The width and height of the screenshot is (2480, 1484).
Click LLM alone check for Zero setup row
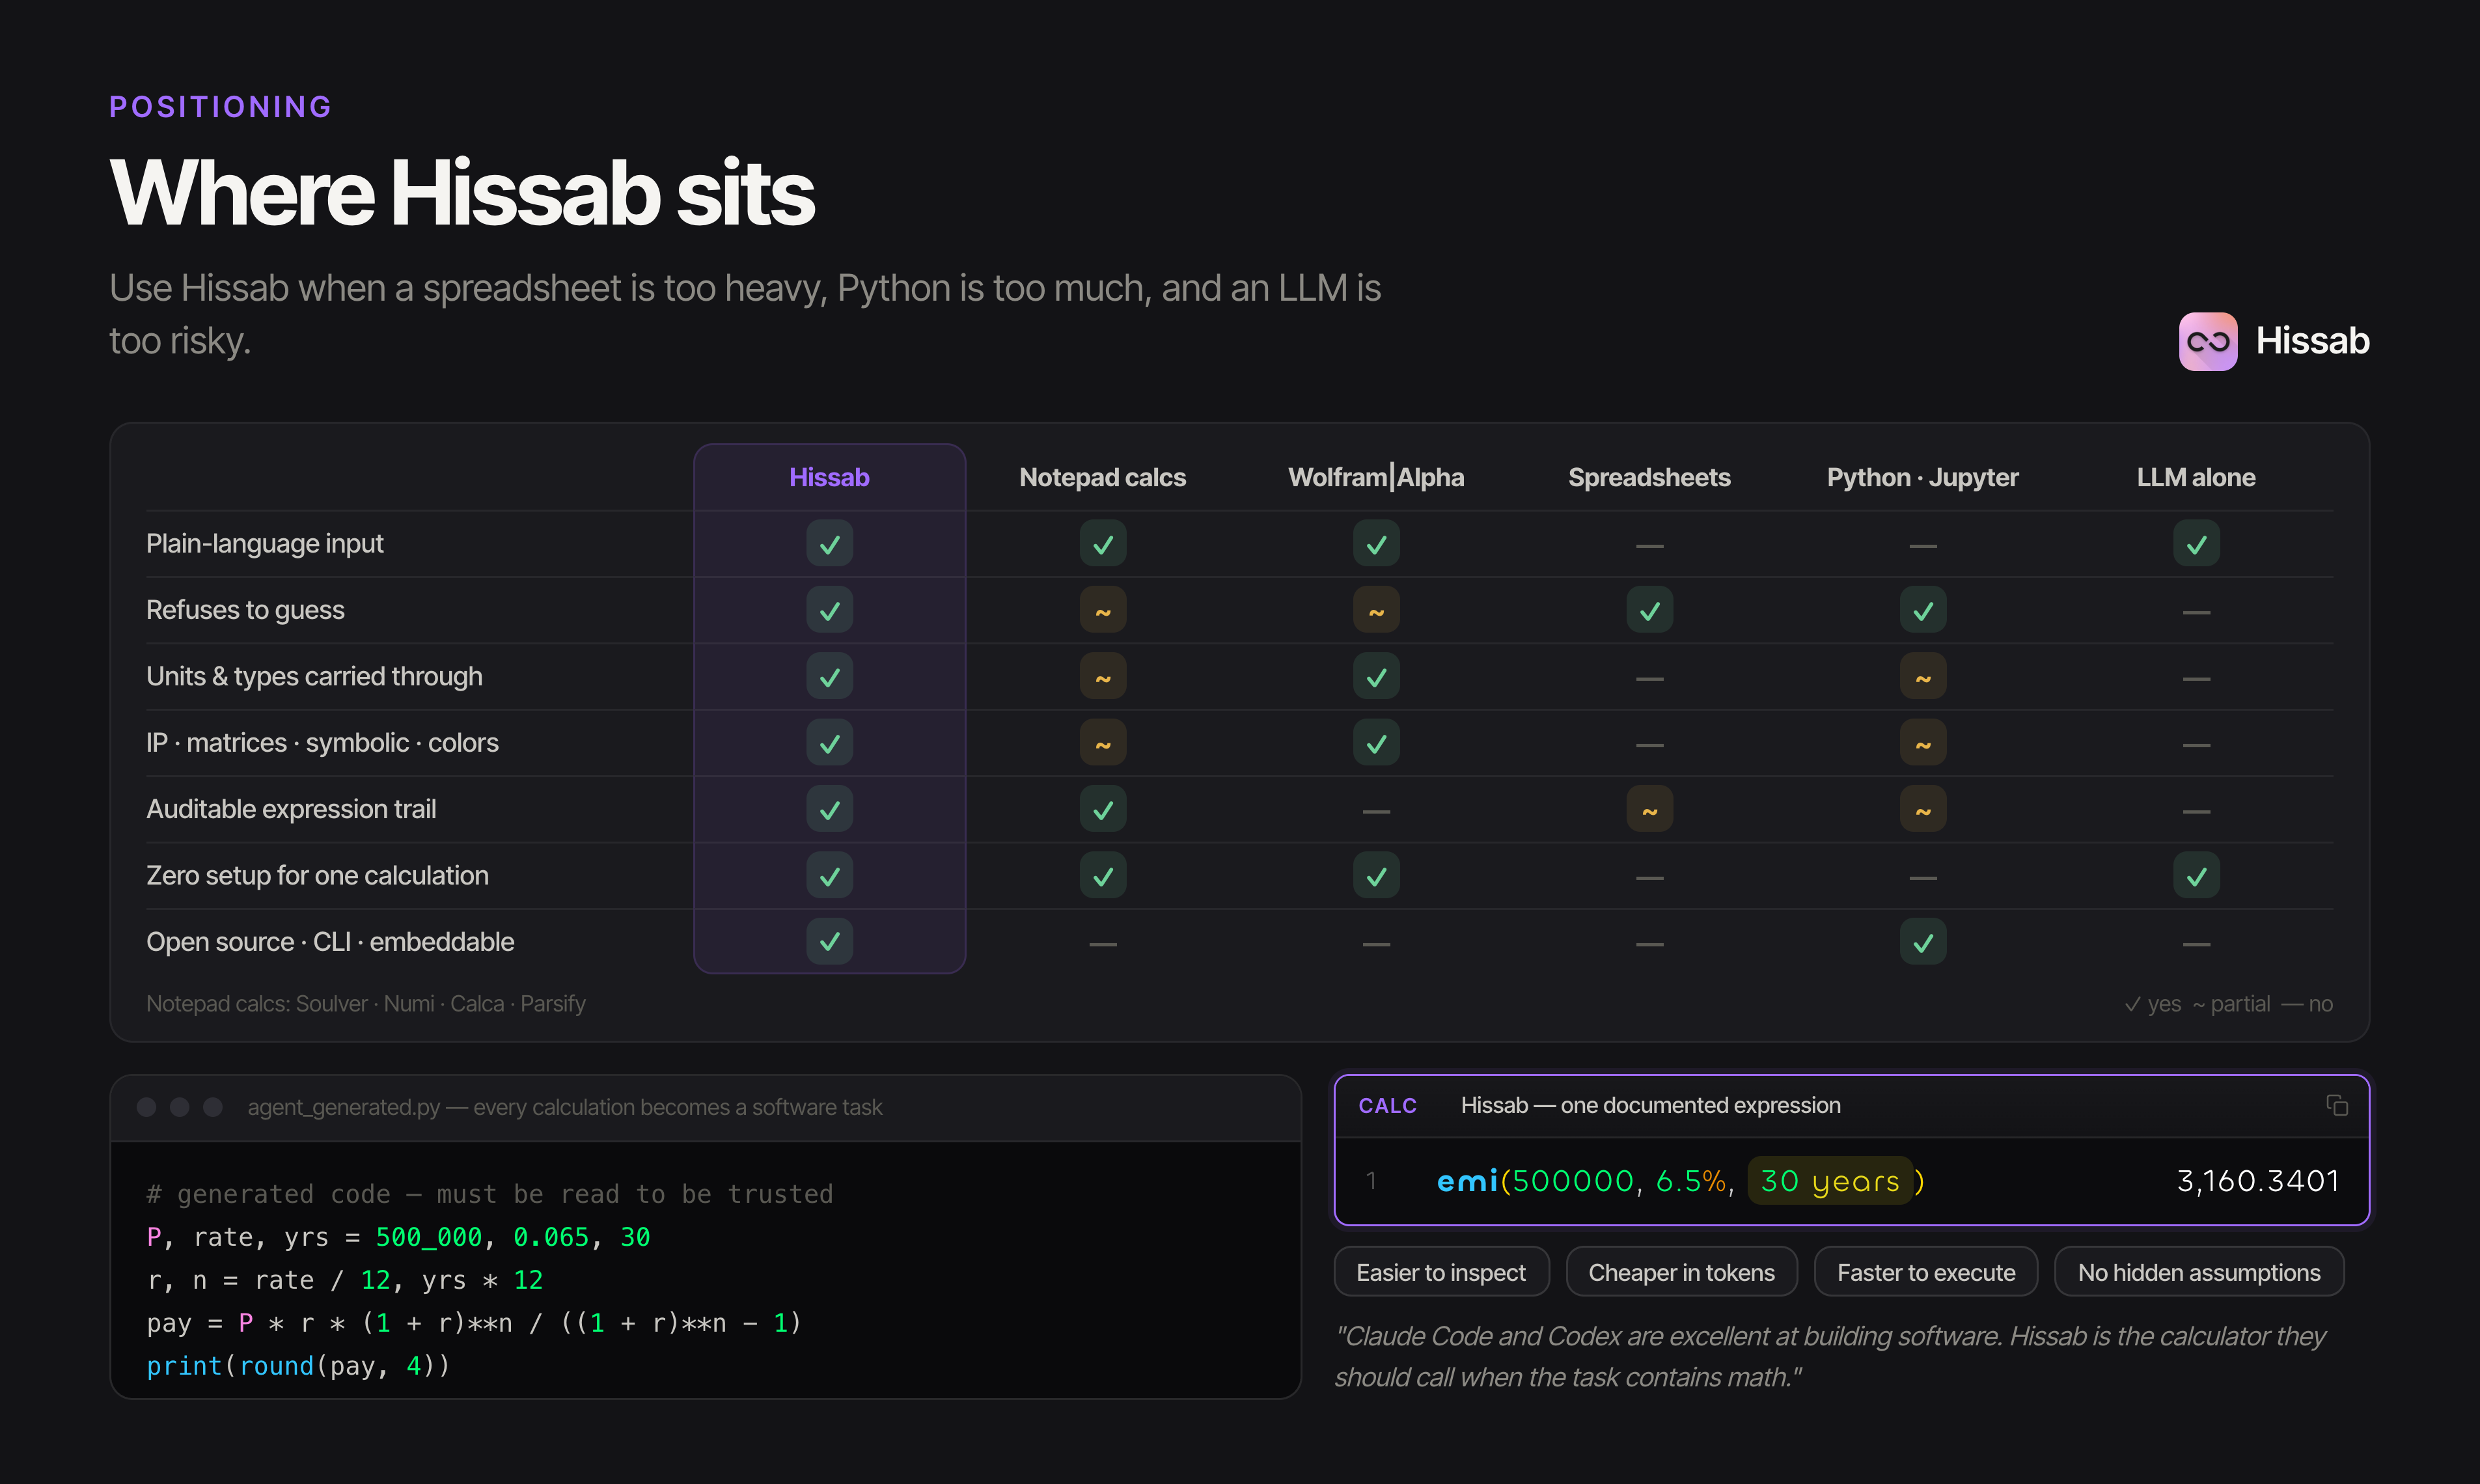point(2196,875)
